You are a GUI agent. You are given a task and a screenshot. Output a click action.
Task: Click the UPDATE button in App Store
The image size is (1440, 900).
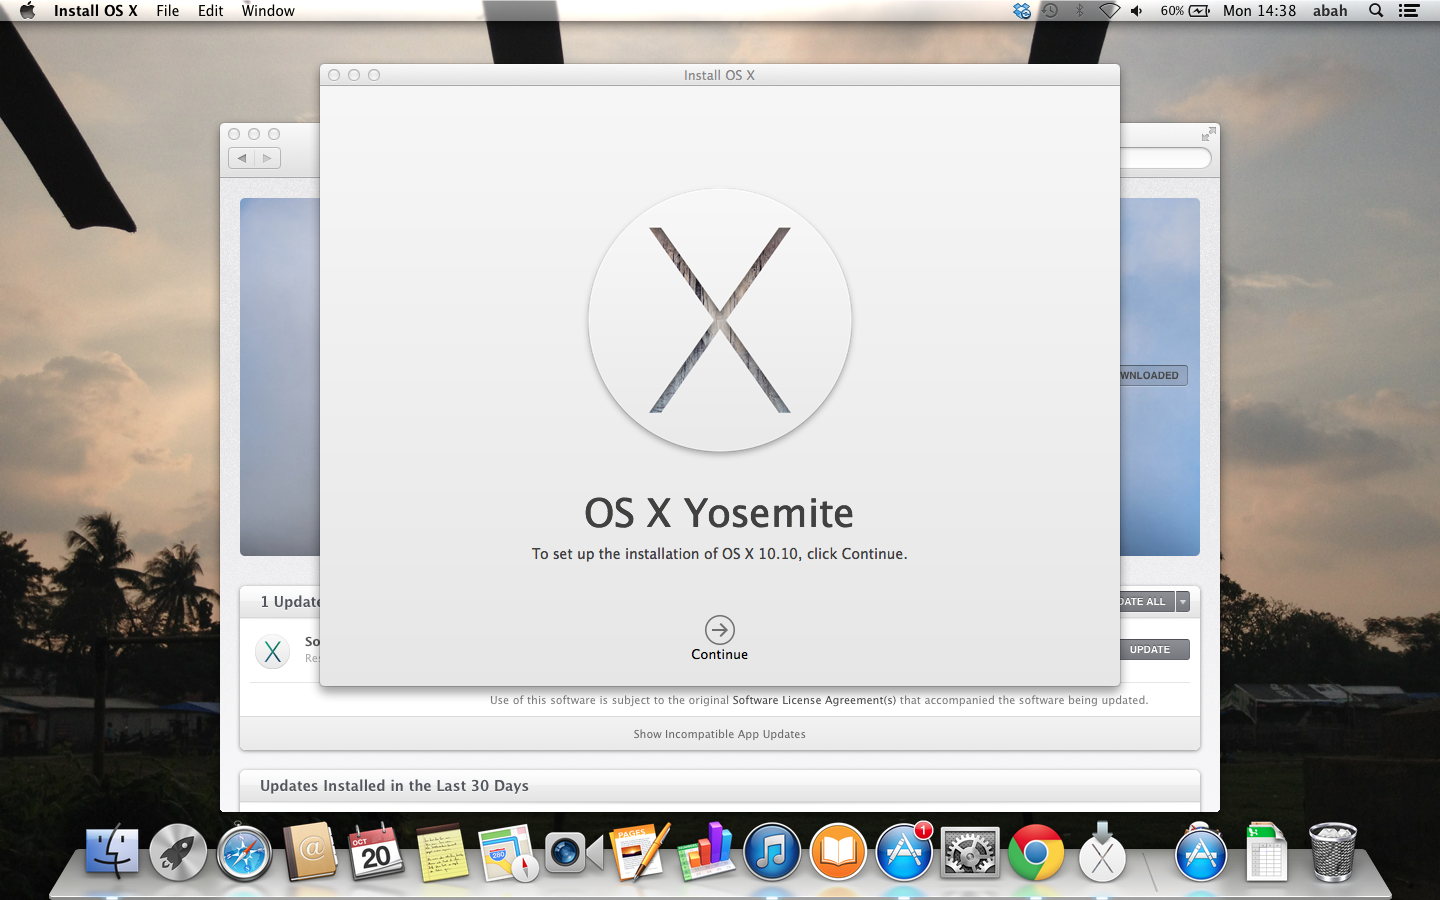coord(1151,650)
